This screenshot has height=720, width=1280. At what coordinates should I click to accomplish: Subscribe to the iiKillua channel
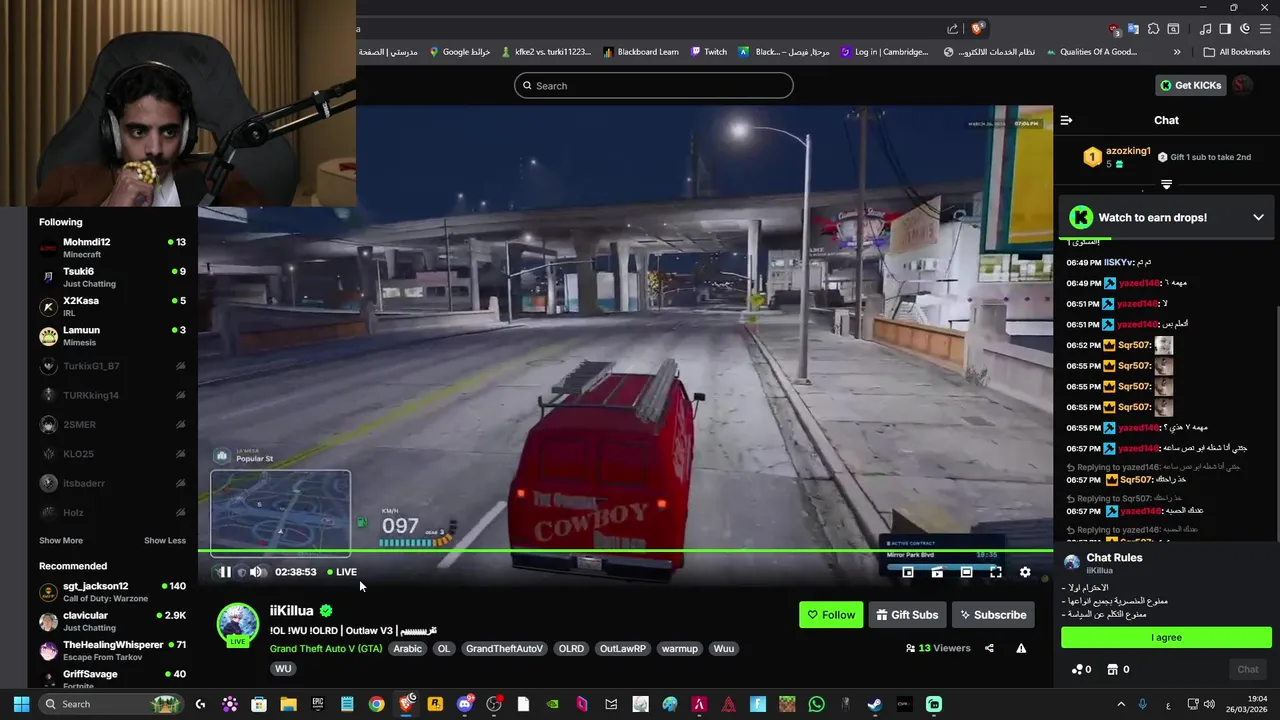tap(993, 615)
